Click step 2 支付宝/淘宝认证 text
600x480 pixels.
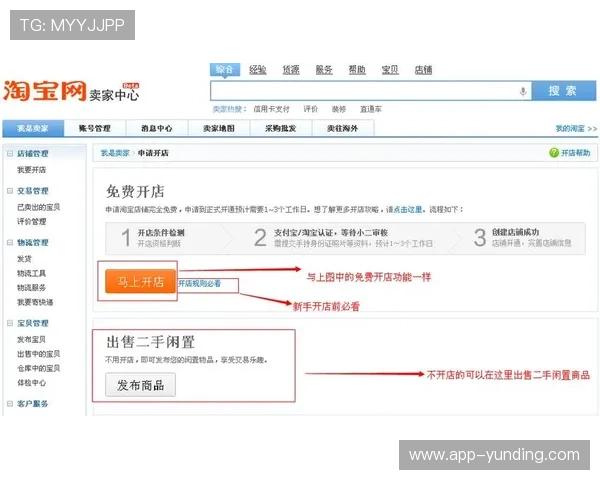click(x=331, y=232)
